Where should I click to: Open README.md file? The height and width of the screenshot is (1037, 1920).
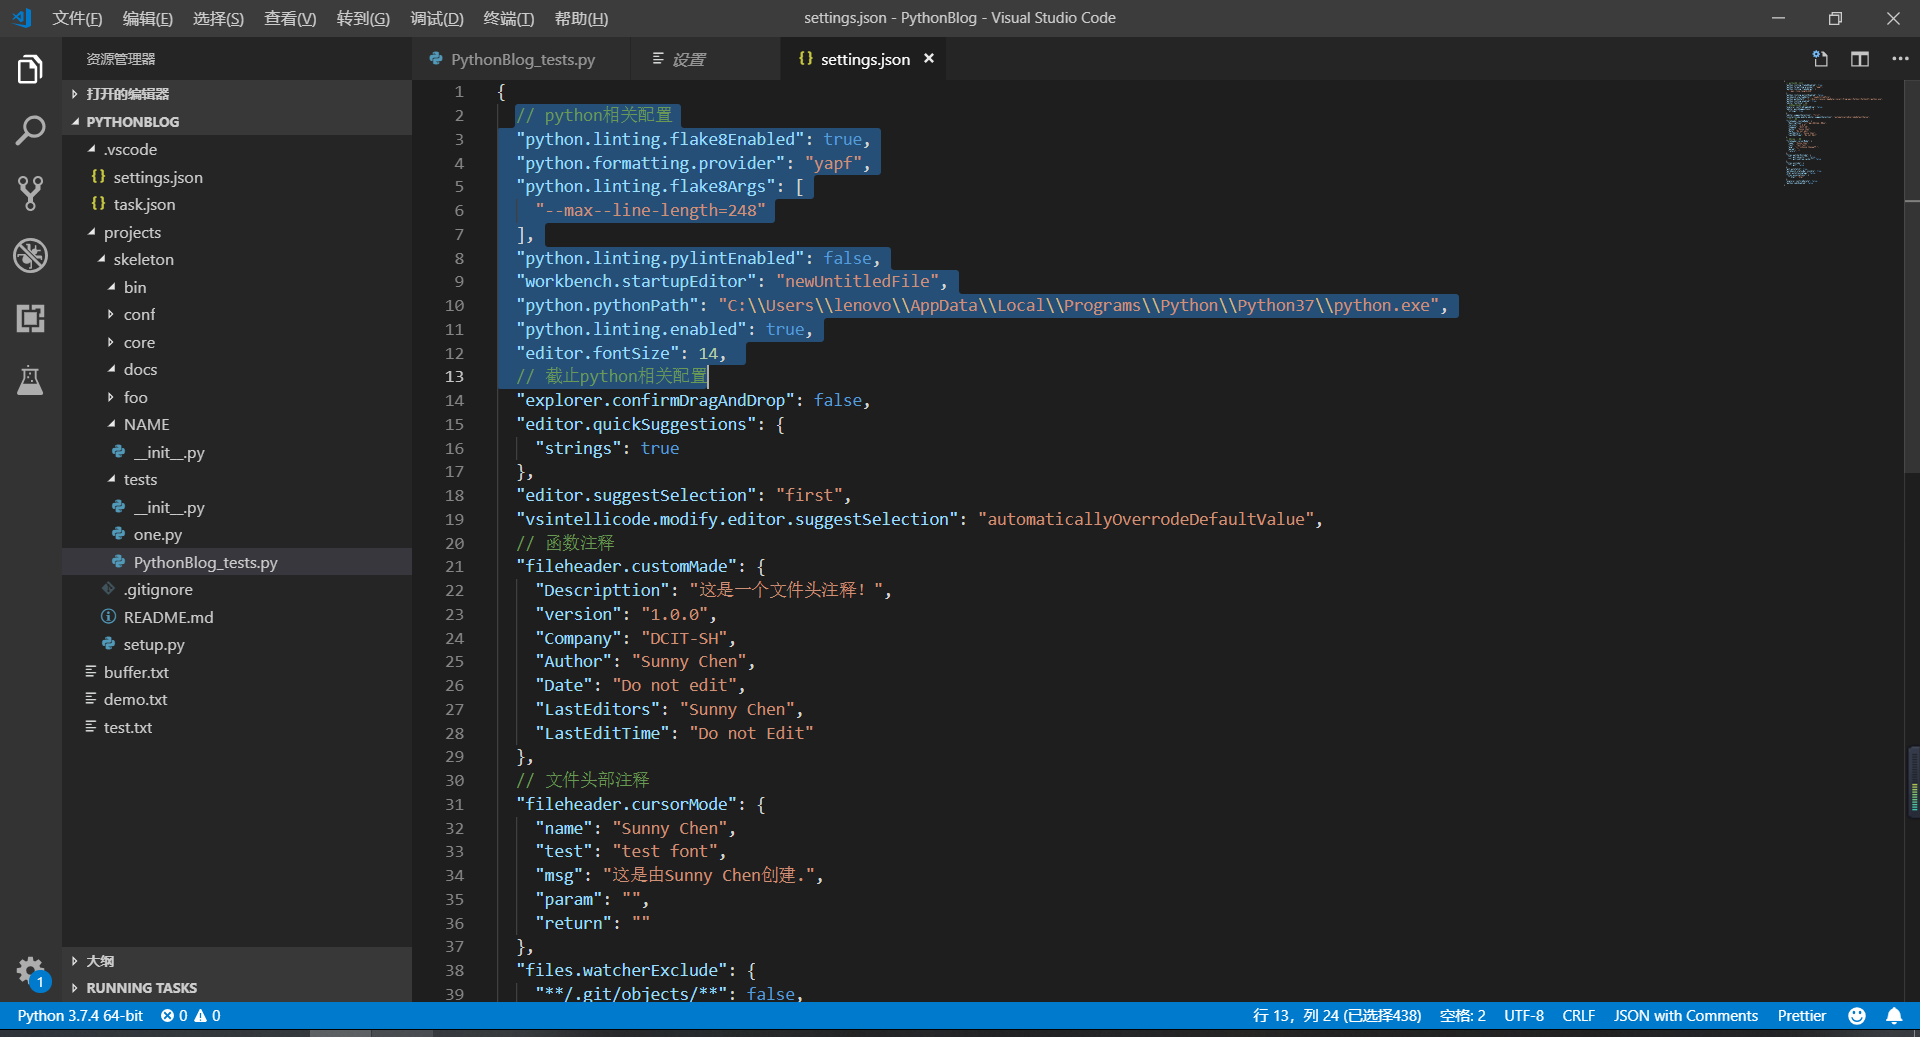coord(237,617)
